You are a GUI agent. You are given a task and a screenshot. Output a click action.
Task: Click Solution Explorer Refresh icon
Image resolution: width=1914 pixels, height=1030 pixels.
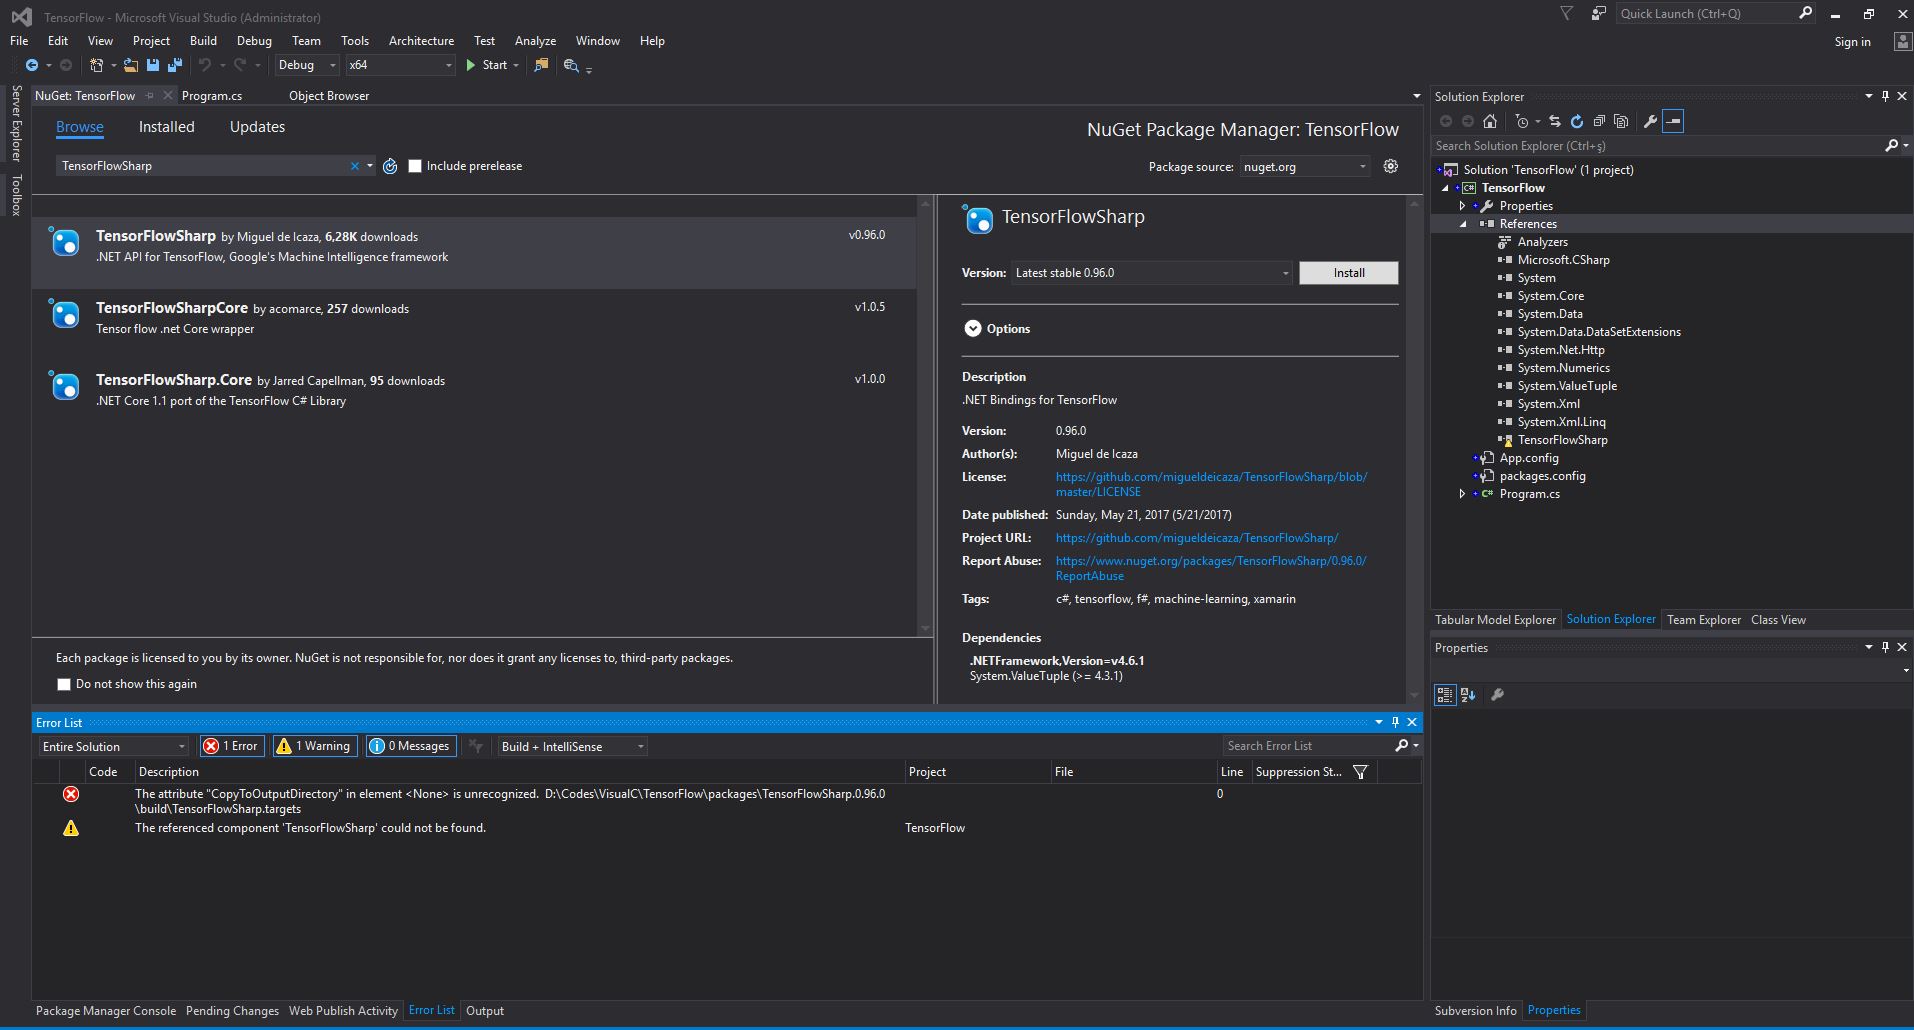[1577, 121]
